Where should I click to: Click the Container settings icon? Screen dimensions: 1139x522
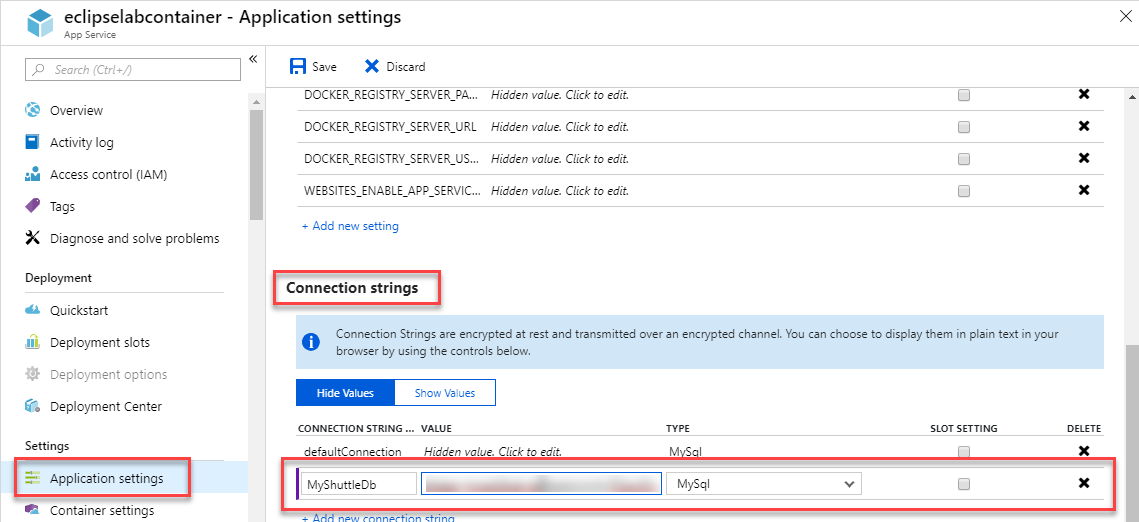tap(33, 510)
